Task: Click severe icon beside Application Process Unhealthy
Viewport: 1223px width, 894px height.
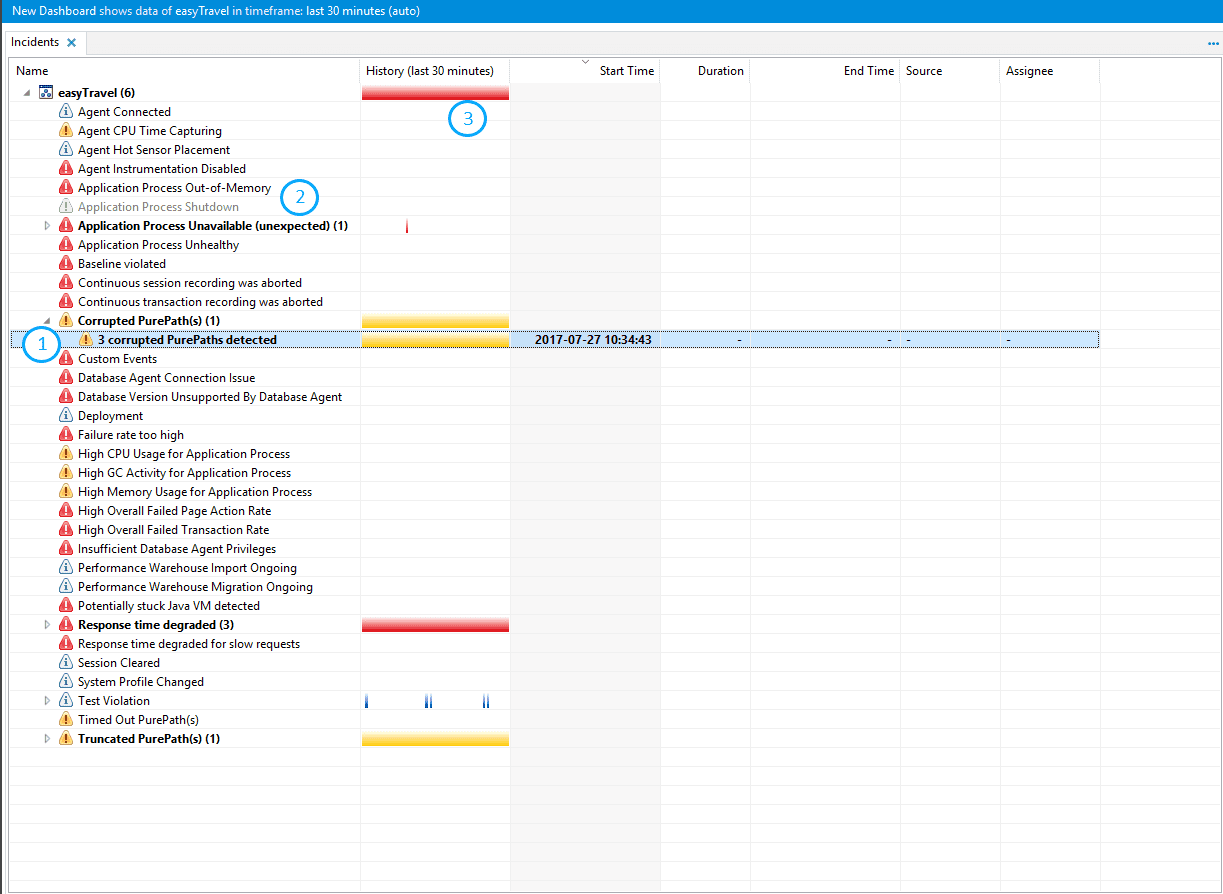Action: point(66,245)
